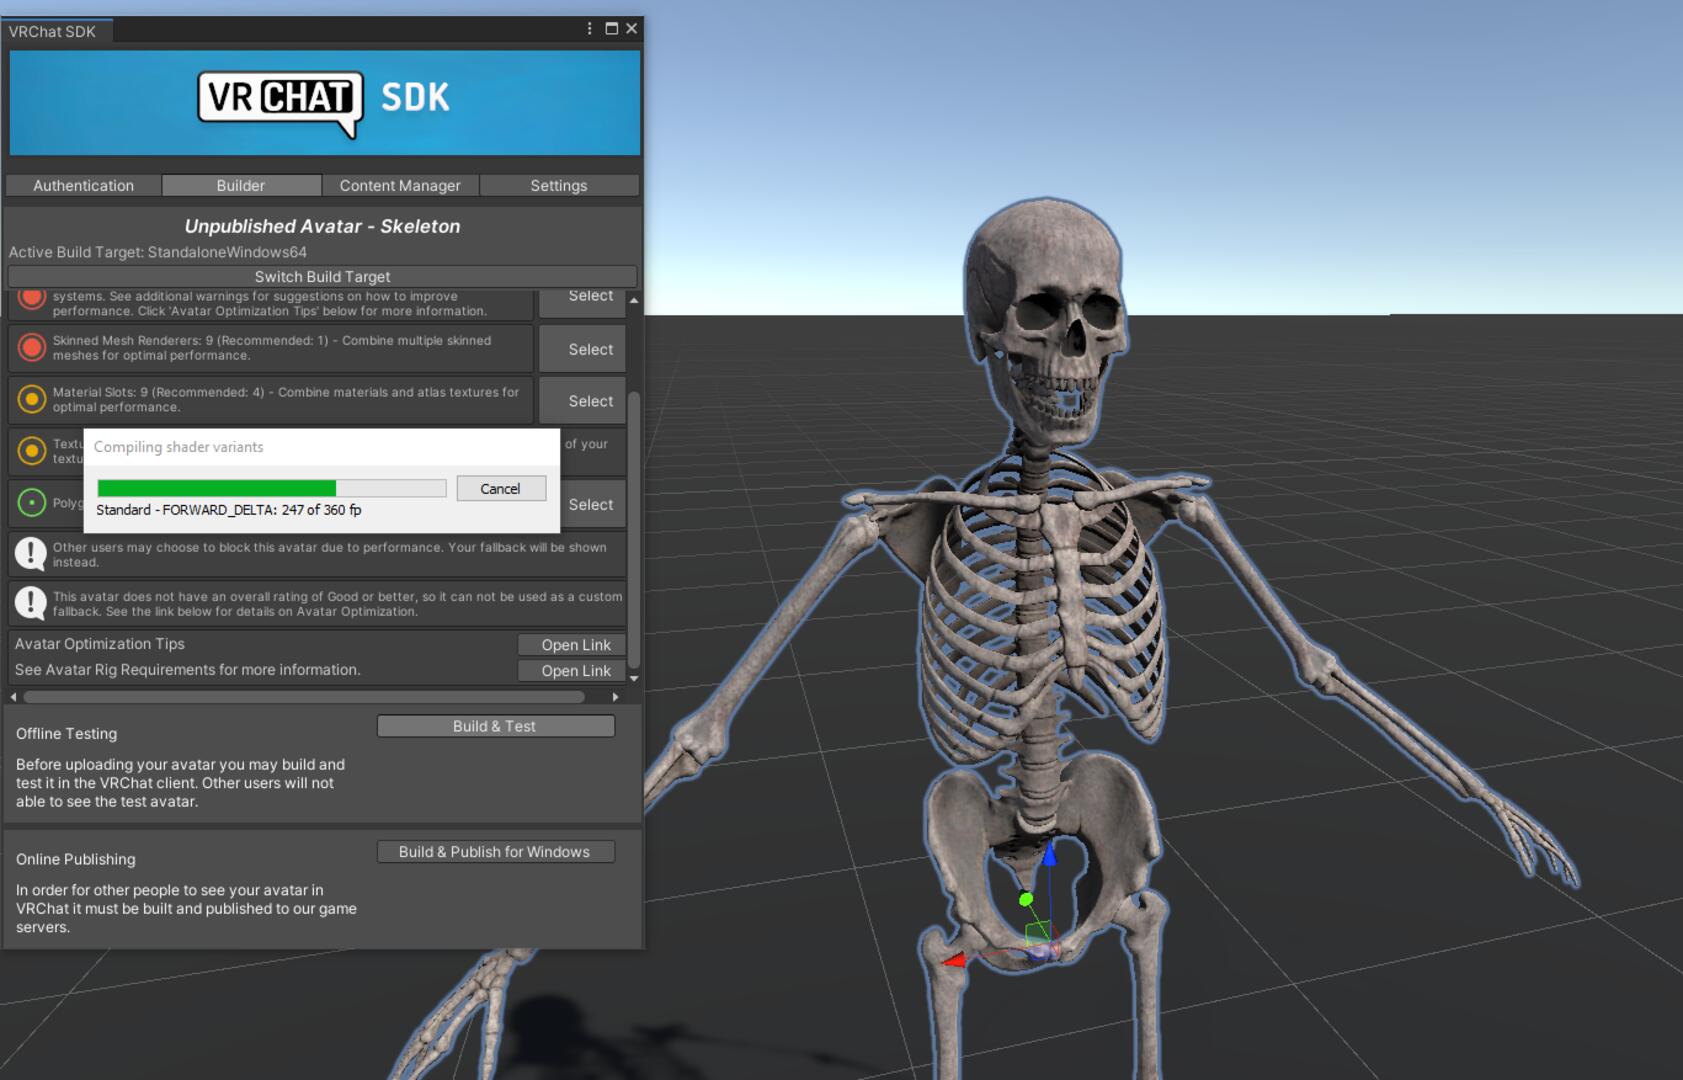Cancel the shader variants compilation

pos(500,489)
